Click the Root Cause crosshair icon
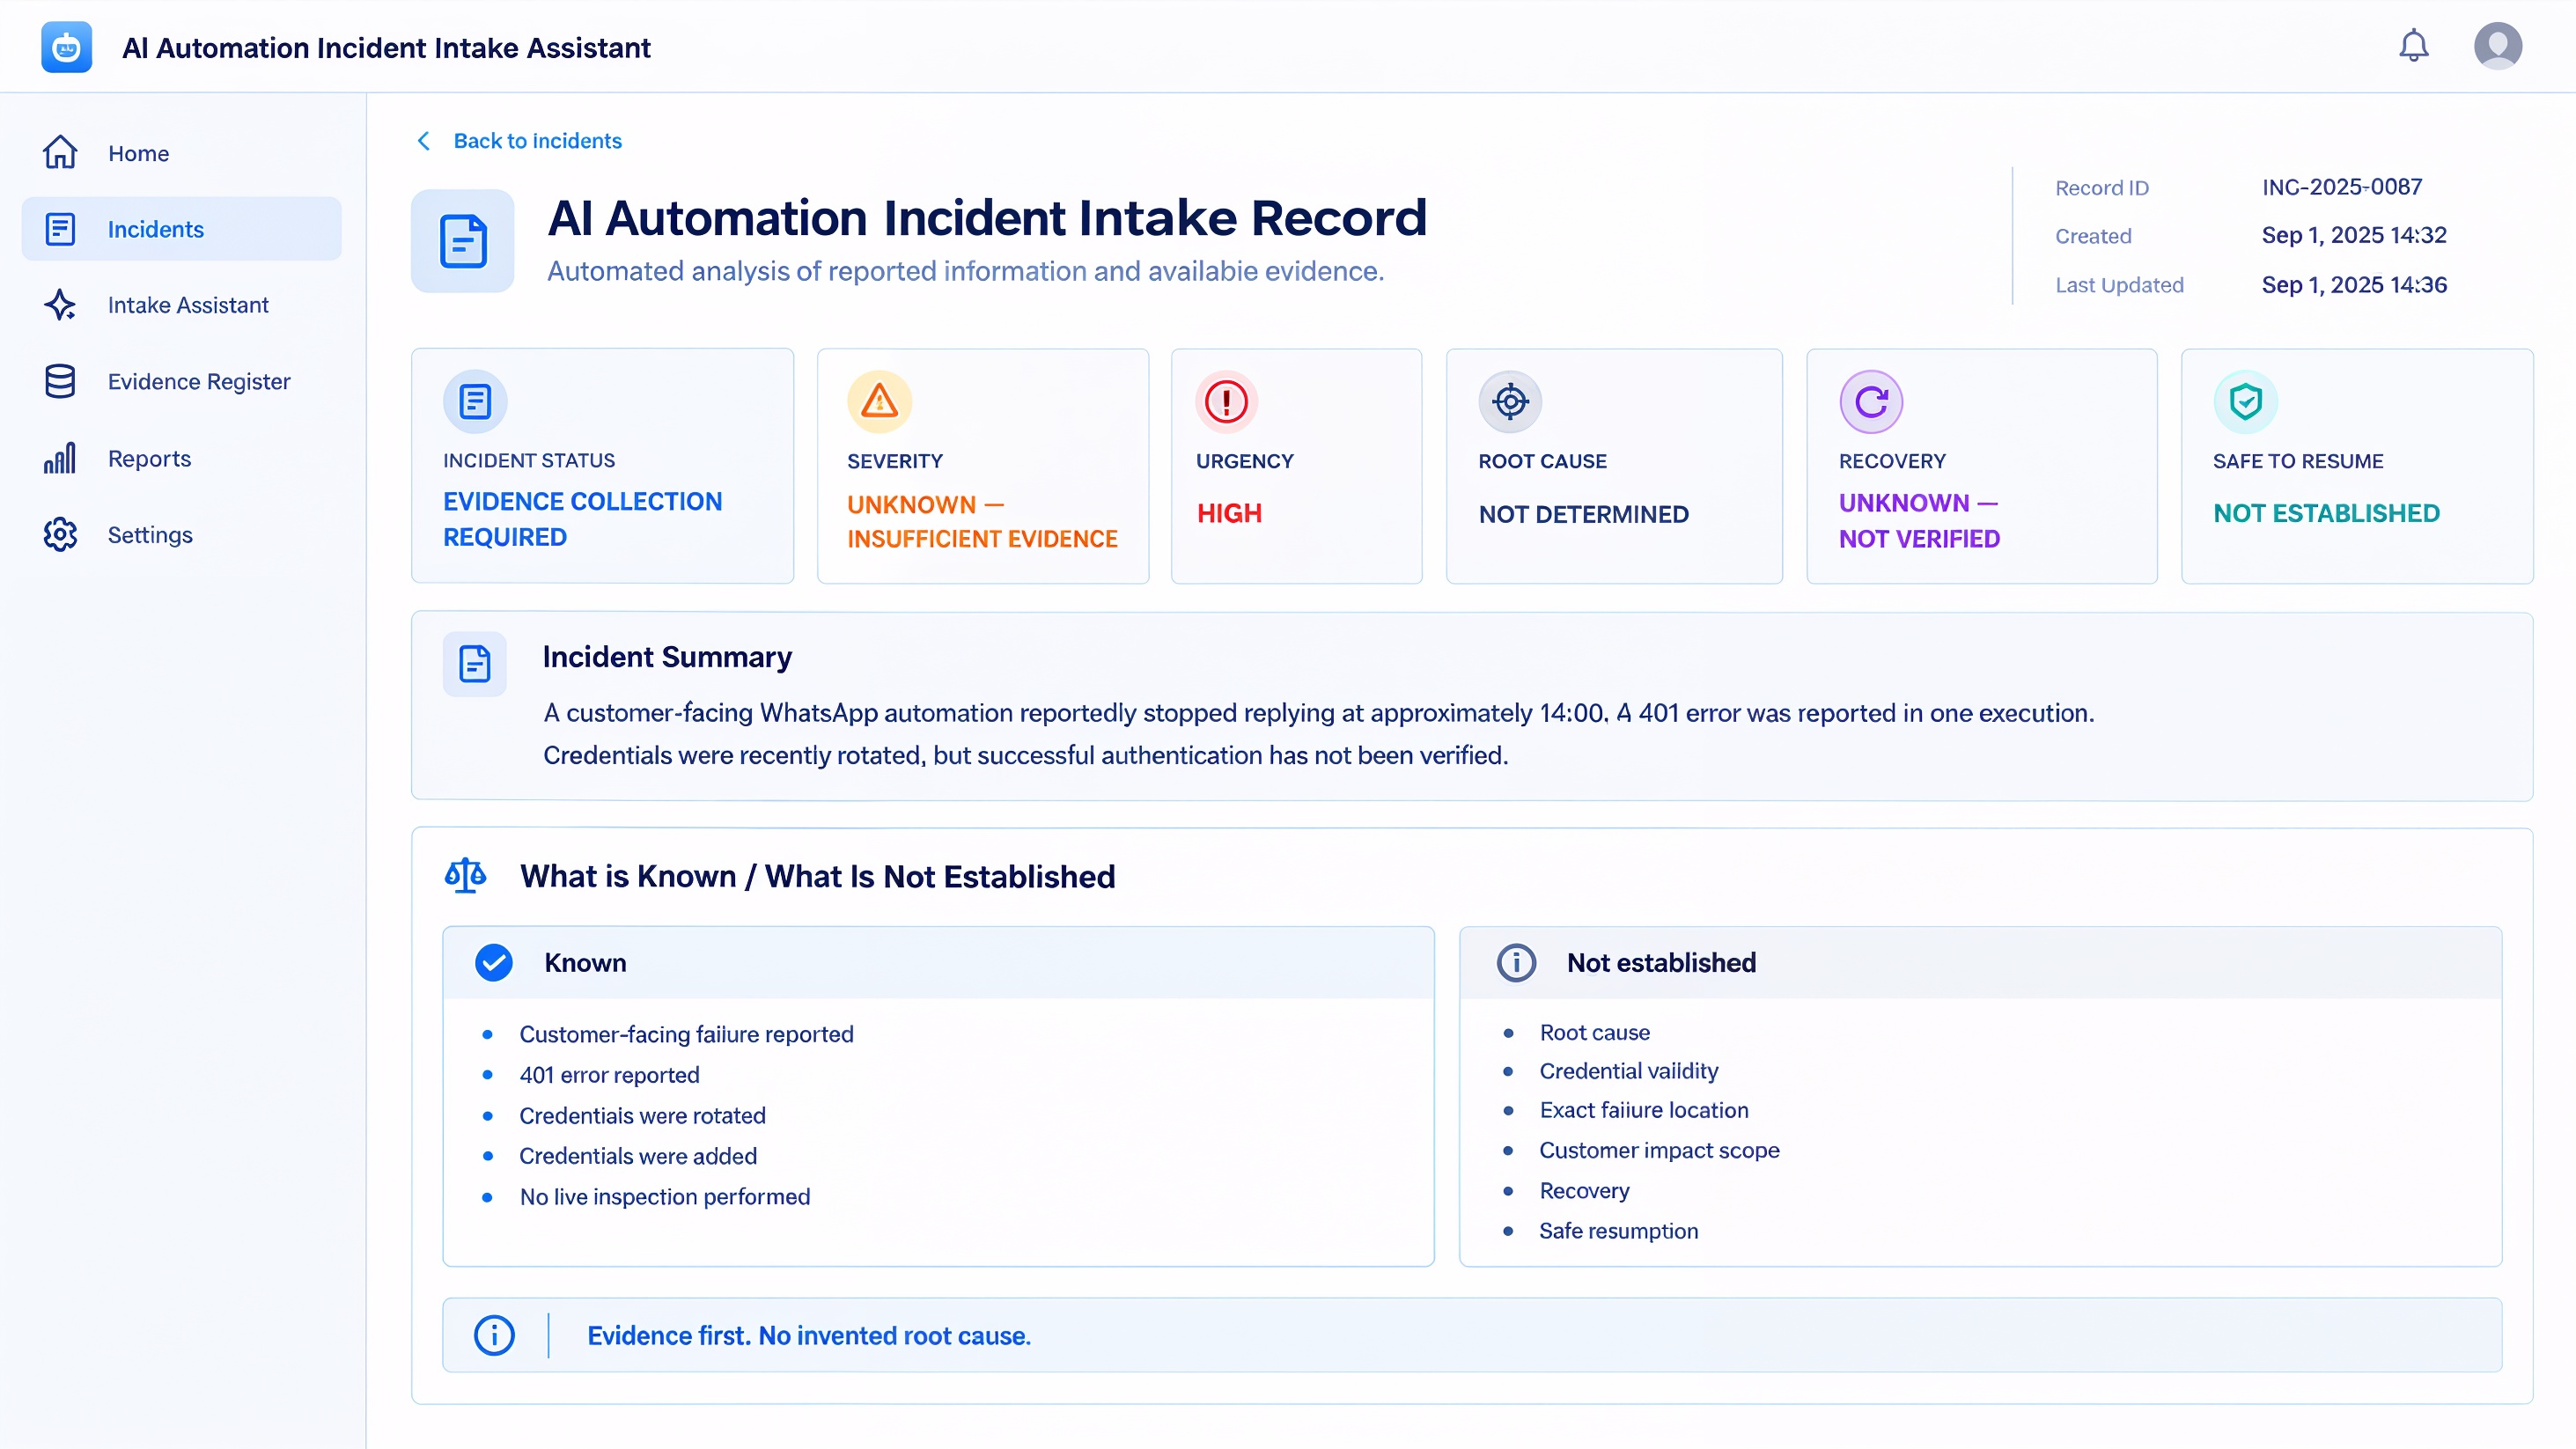The width and height of the screenshot is (2576, 1449). pos(1510,402)
